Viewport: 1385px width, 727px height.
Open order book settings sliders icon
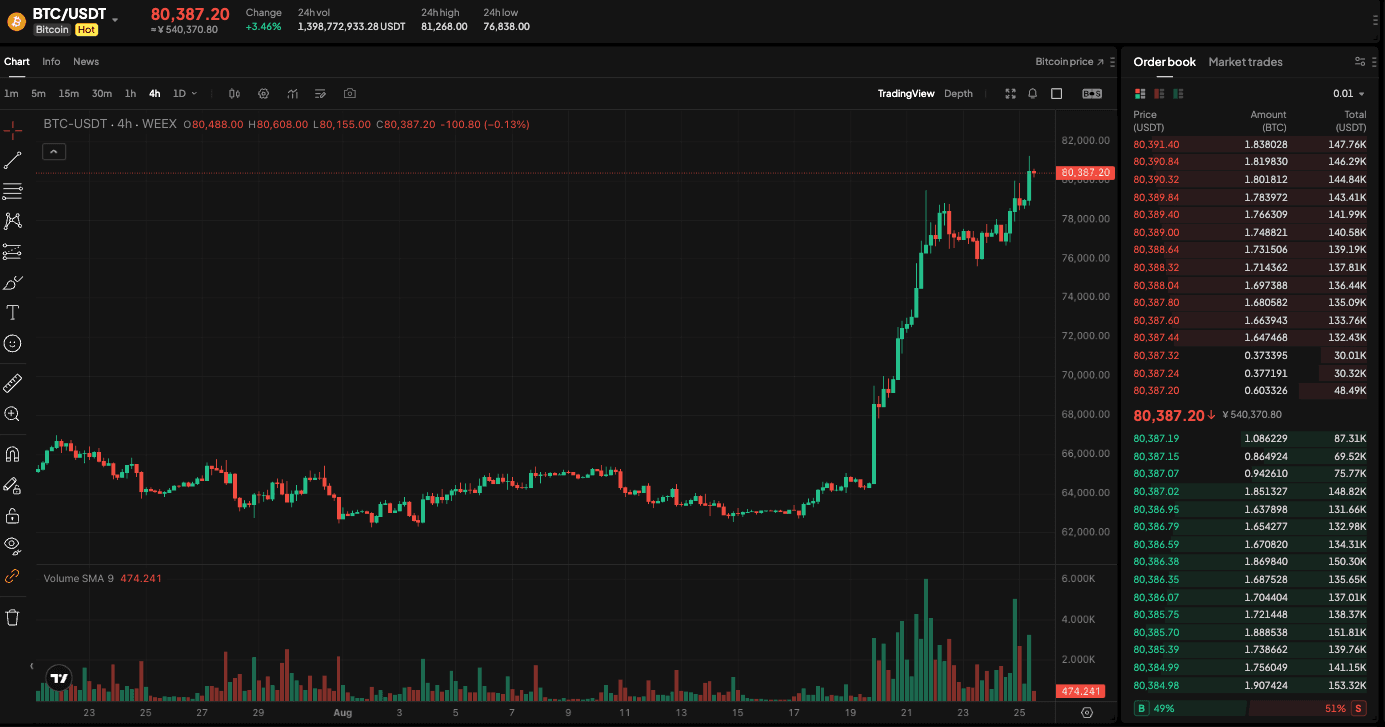click(1360, 62)
